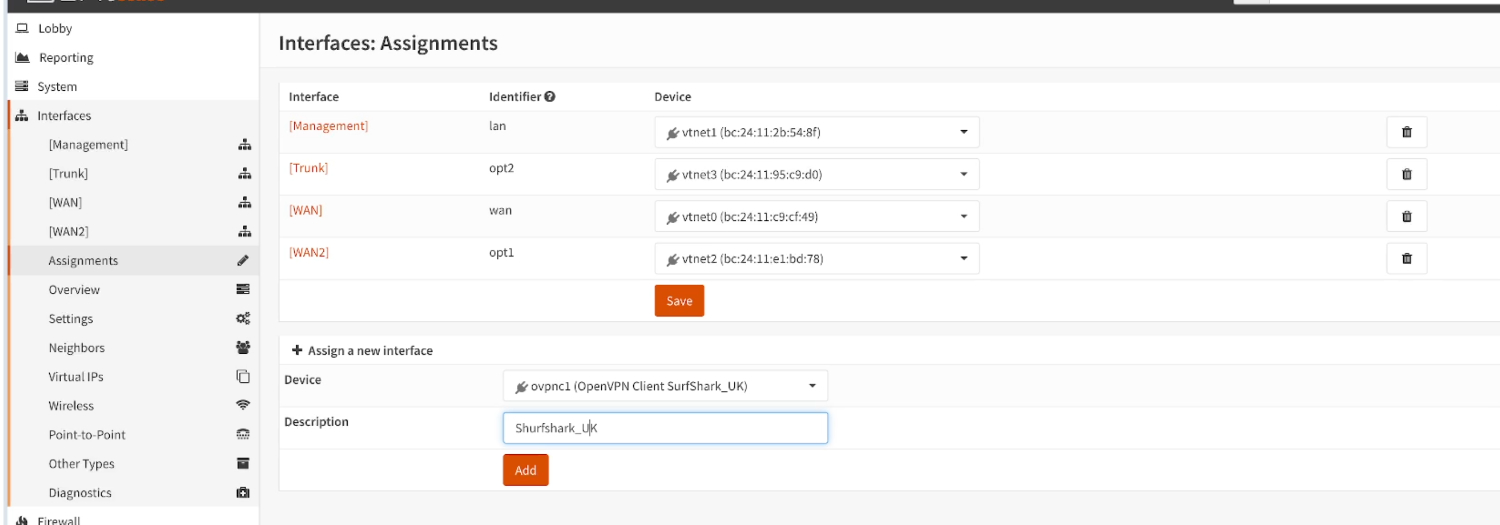Save the interface assignments

pyautogui.click(x=679, y=301)
